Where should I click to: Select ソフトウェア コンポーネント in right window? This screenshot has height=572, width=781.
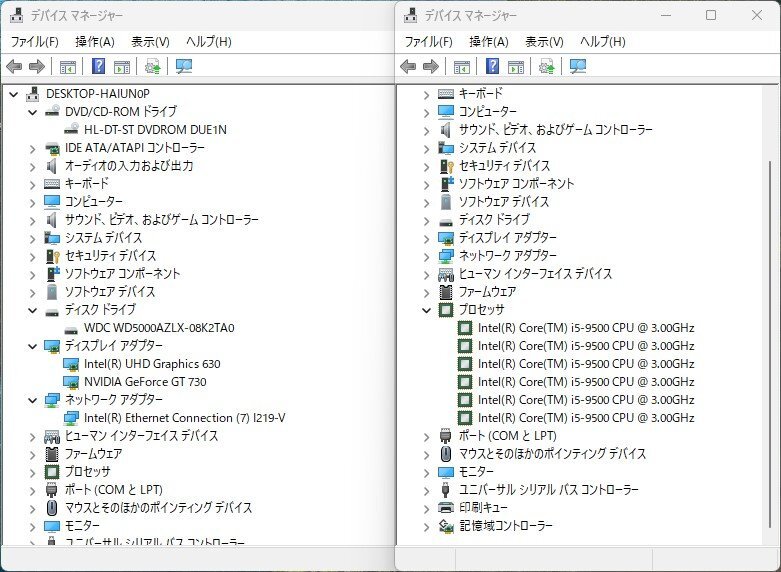pyautogui.click(x=517, y=183)
